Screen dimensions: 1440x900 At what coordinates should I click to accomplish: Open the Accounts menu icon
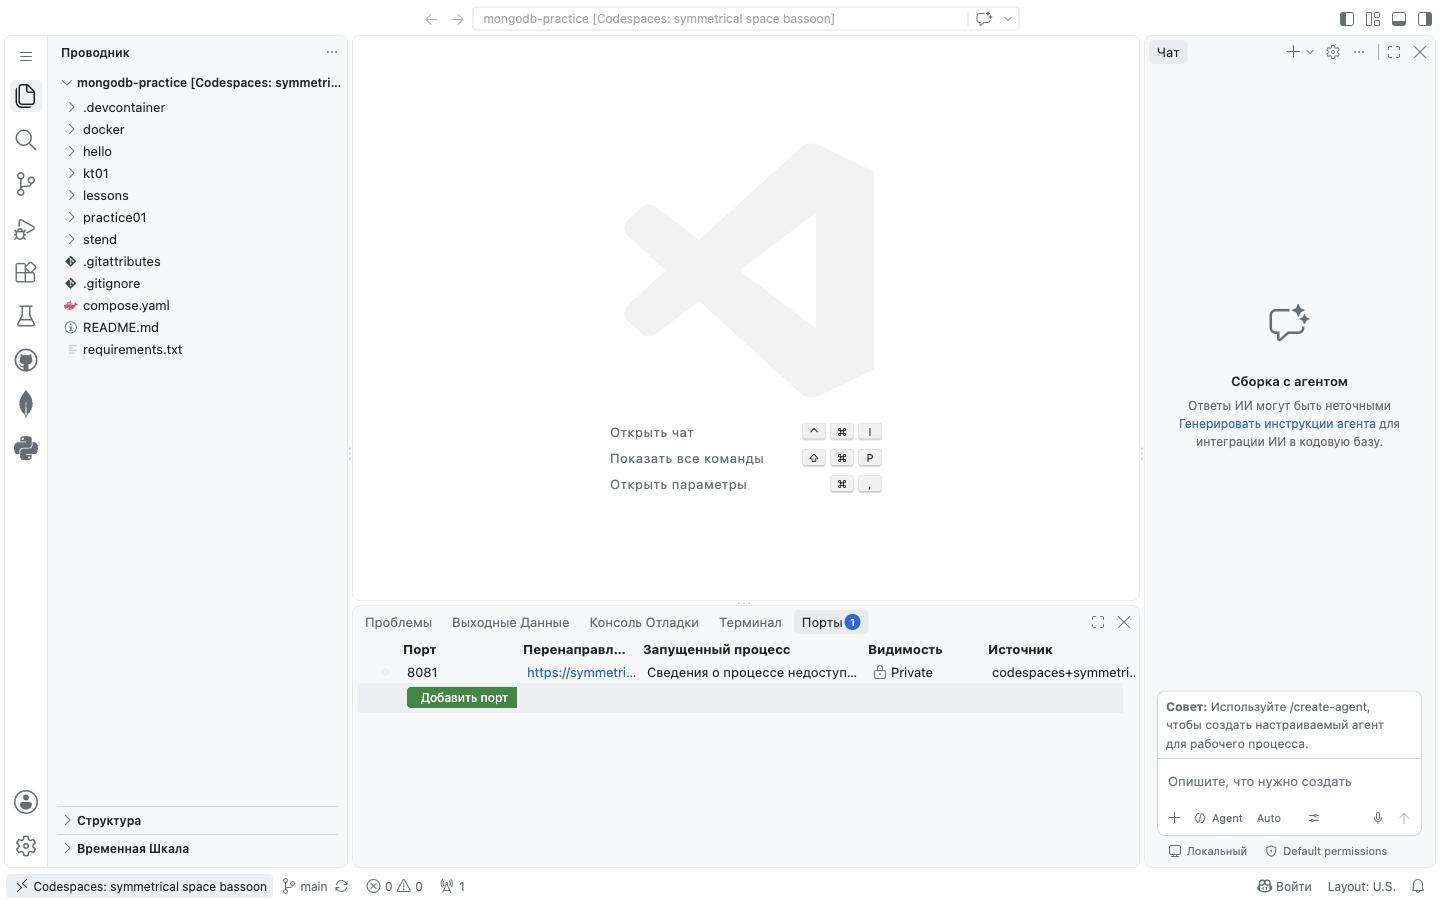[x=26, y=802]
